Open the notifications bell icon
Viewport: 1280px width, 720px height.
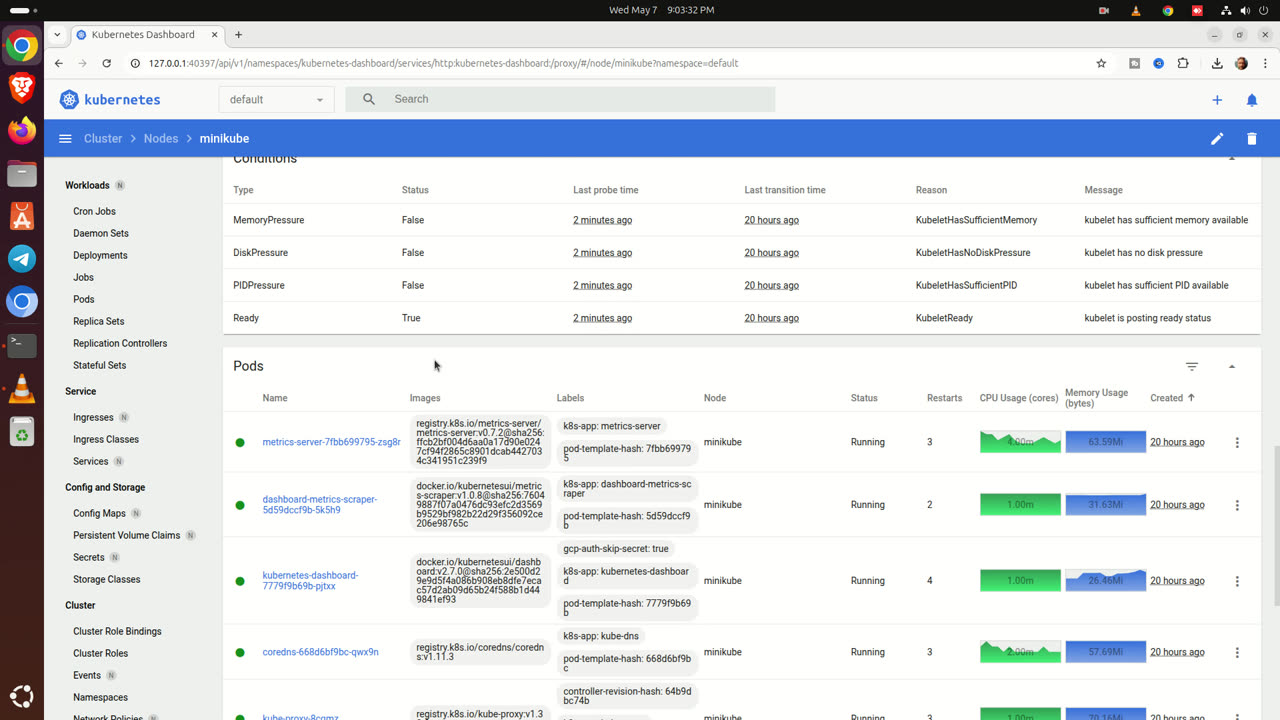tap(1252, 100)
